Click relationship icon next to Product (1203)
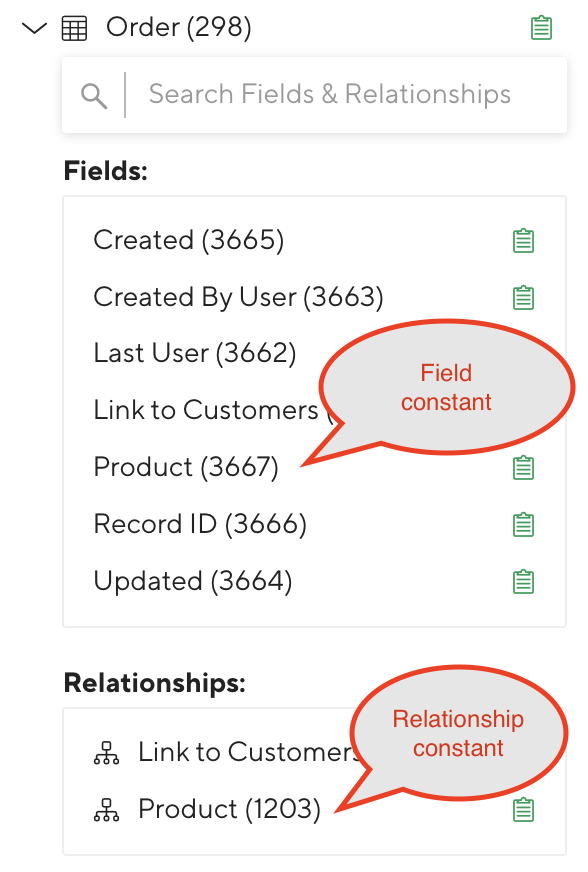 (x=106, y=810)
